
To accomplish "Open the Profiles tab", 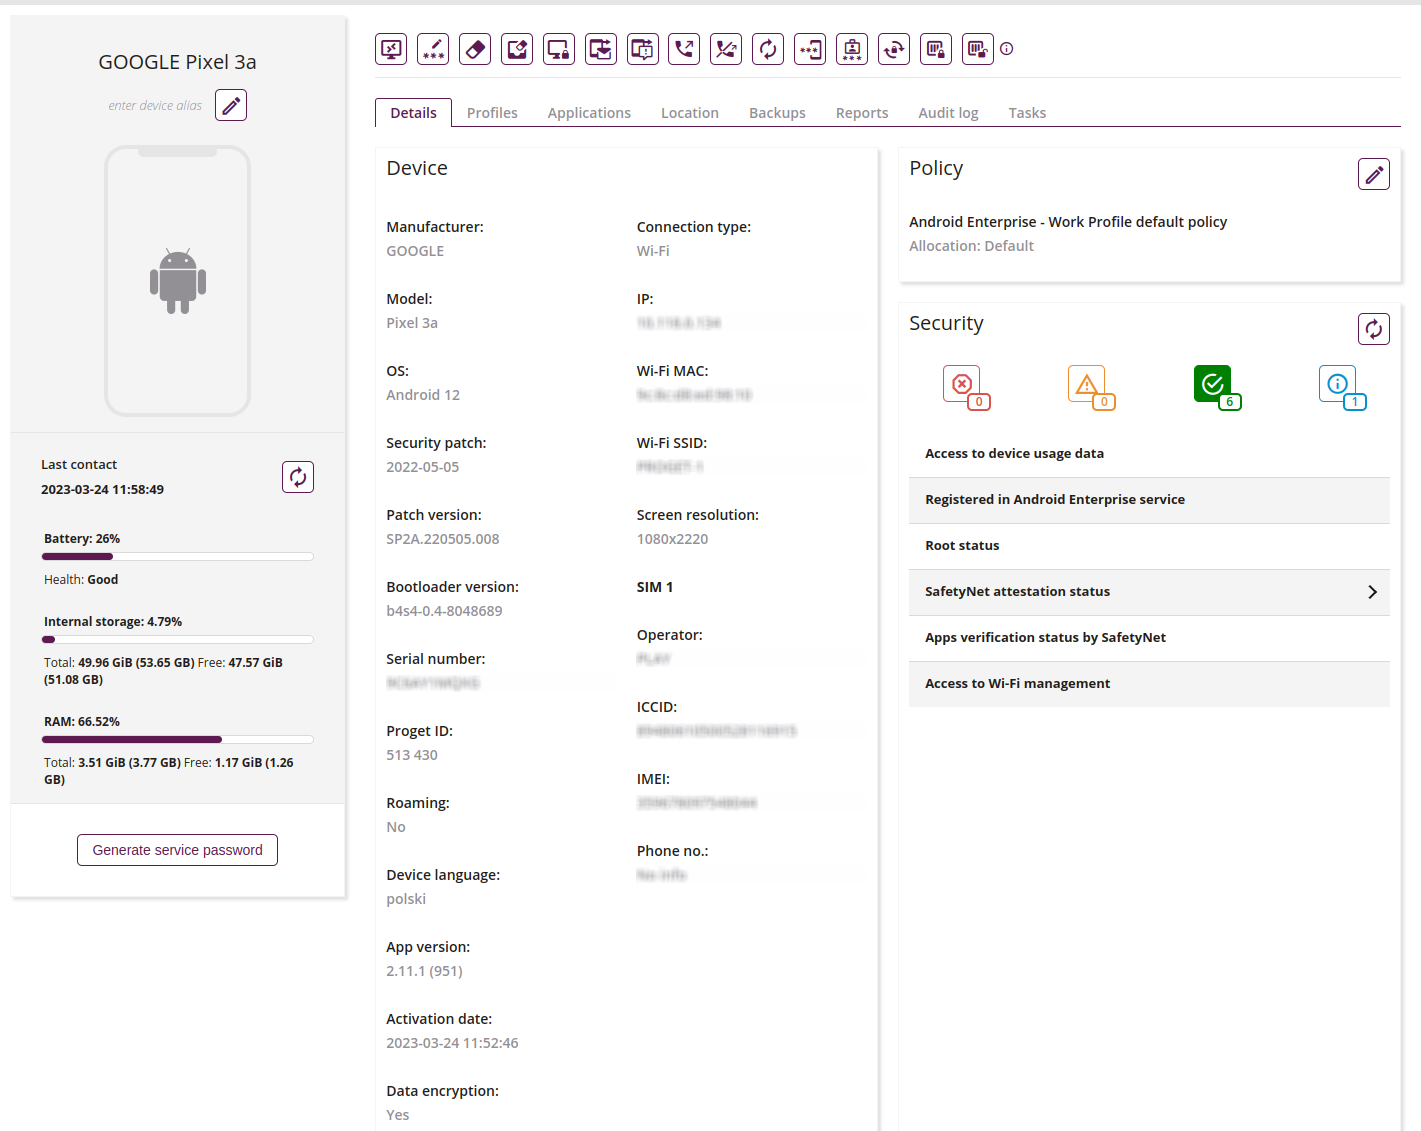I will 492,113.
